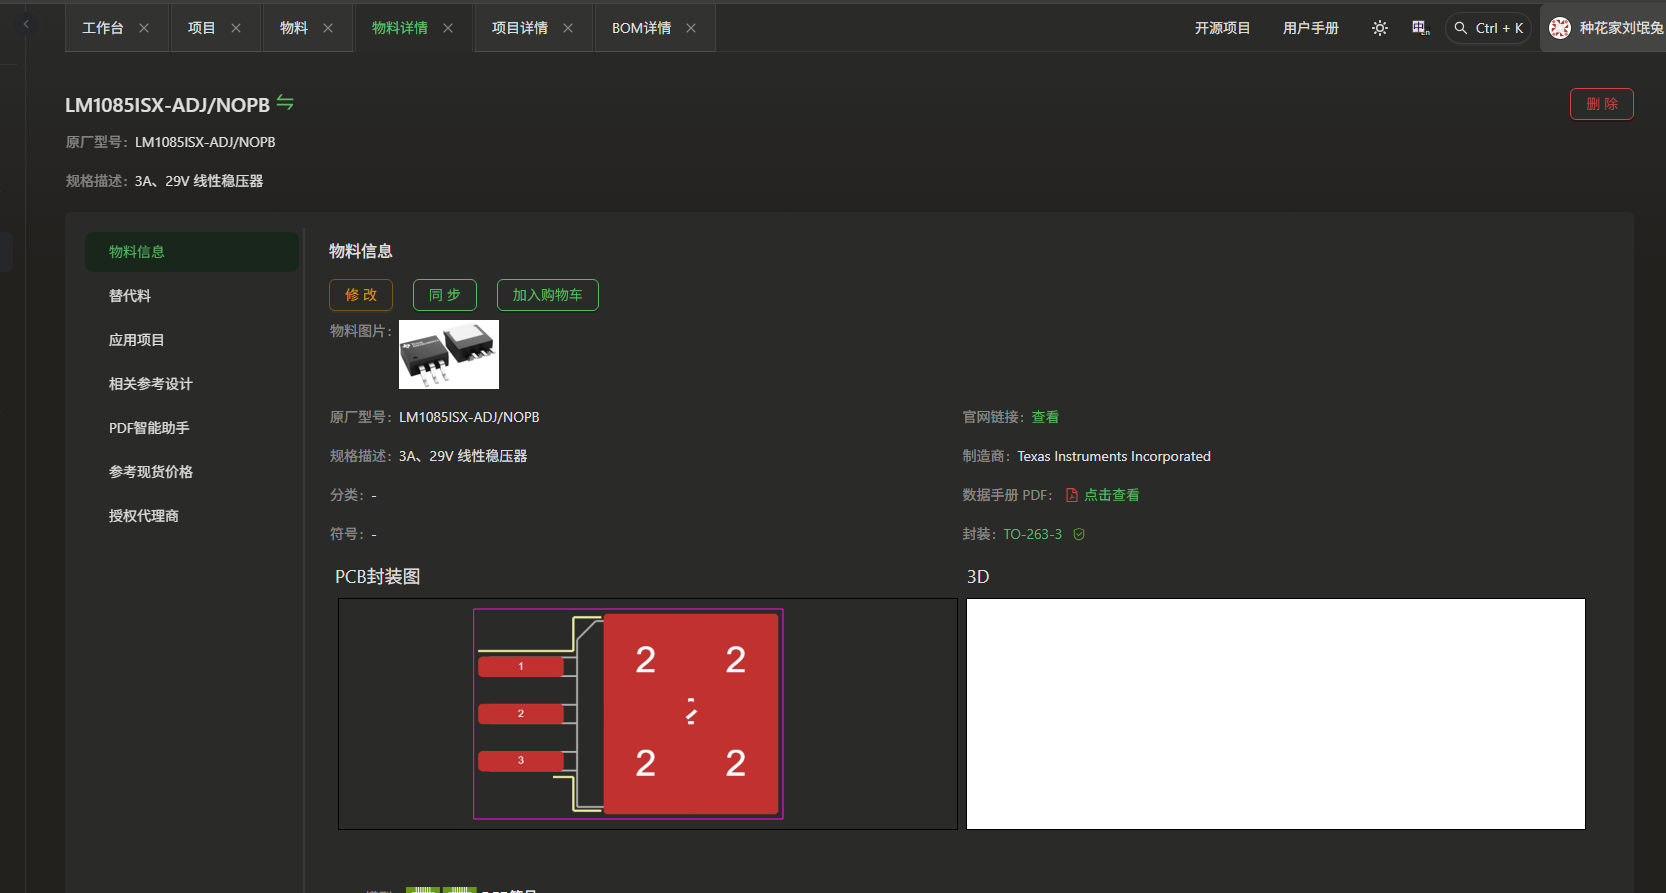The height and width of the screenshot is (893, 1666).
Task: Switch language with the 中/En icon
Action: point(1420,28)
